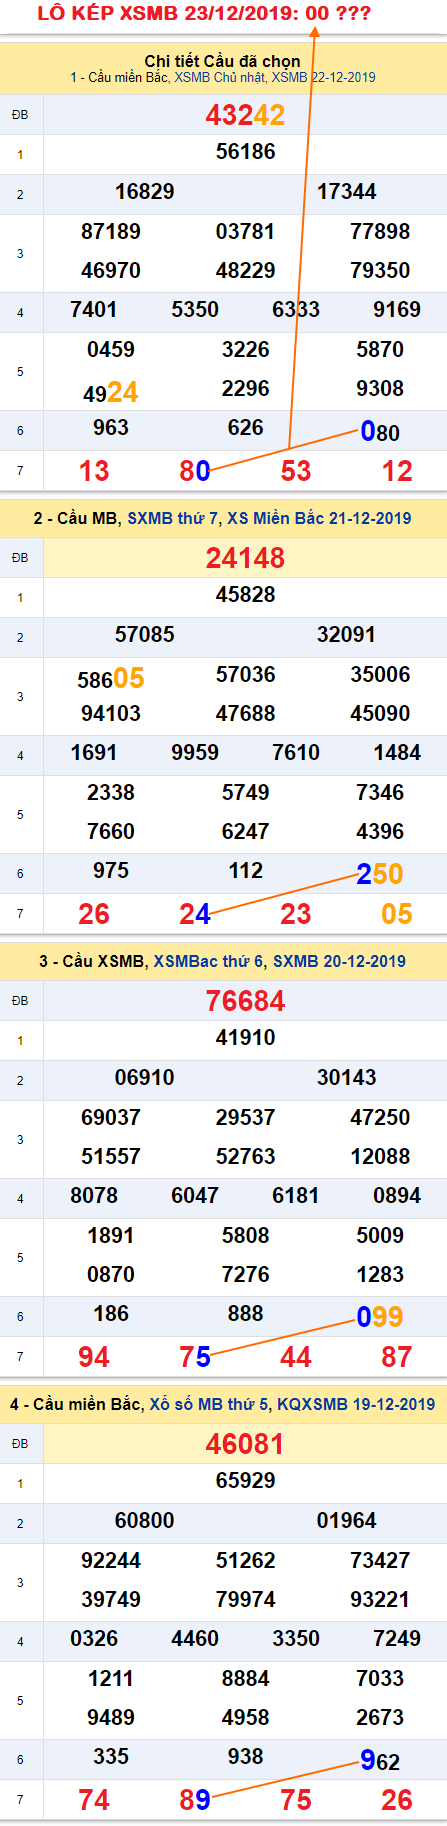
Task: Select third prize number 79350
Action: pyautogui.click(x=380, y=271)
